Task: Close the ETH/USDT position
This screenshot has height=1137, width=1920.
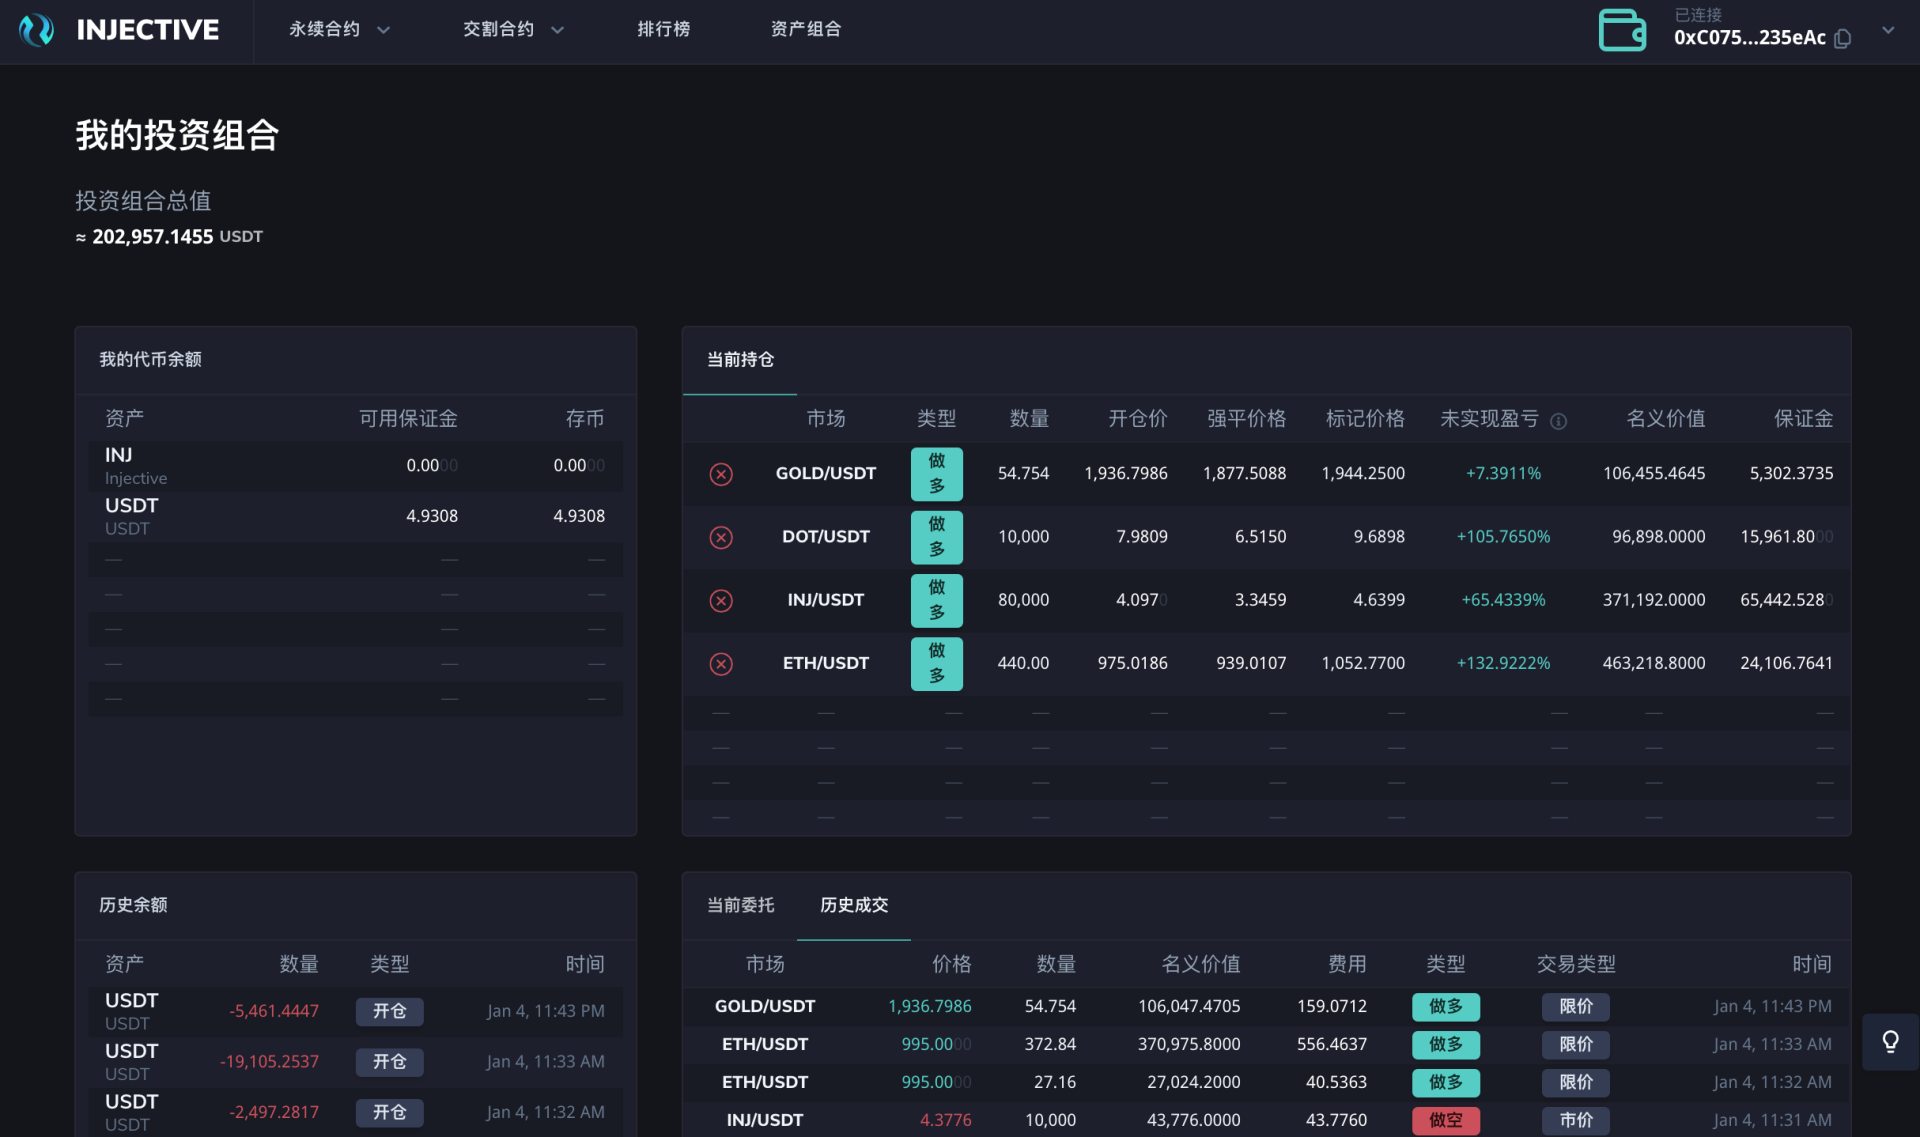Action: (721, 663)
